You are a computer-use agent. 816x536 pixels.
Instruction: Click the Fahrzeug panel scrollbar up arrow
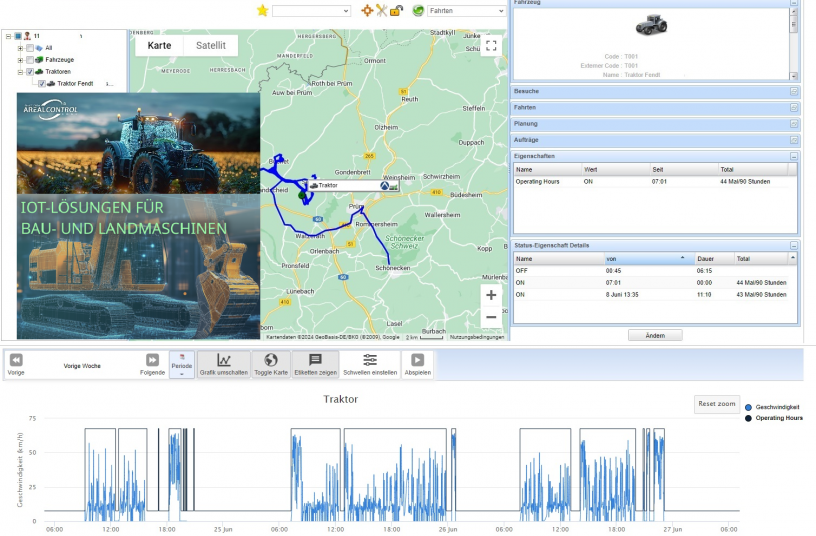coord(793,12)
